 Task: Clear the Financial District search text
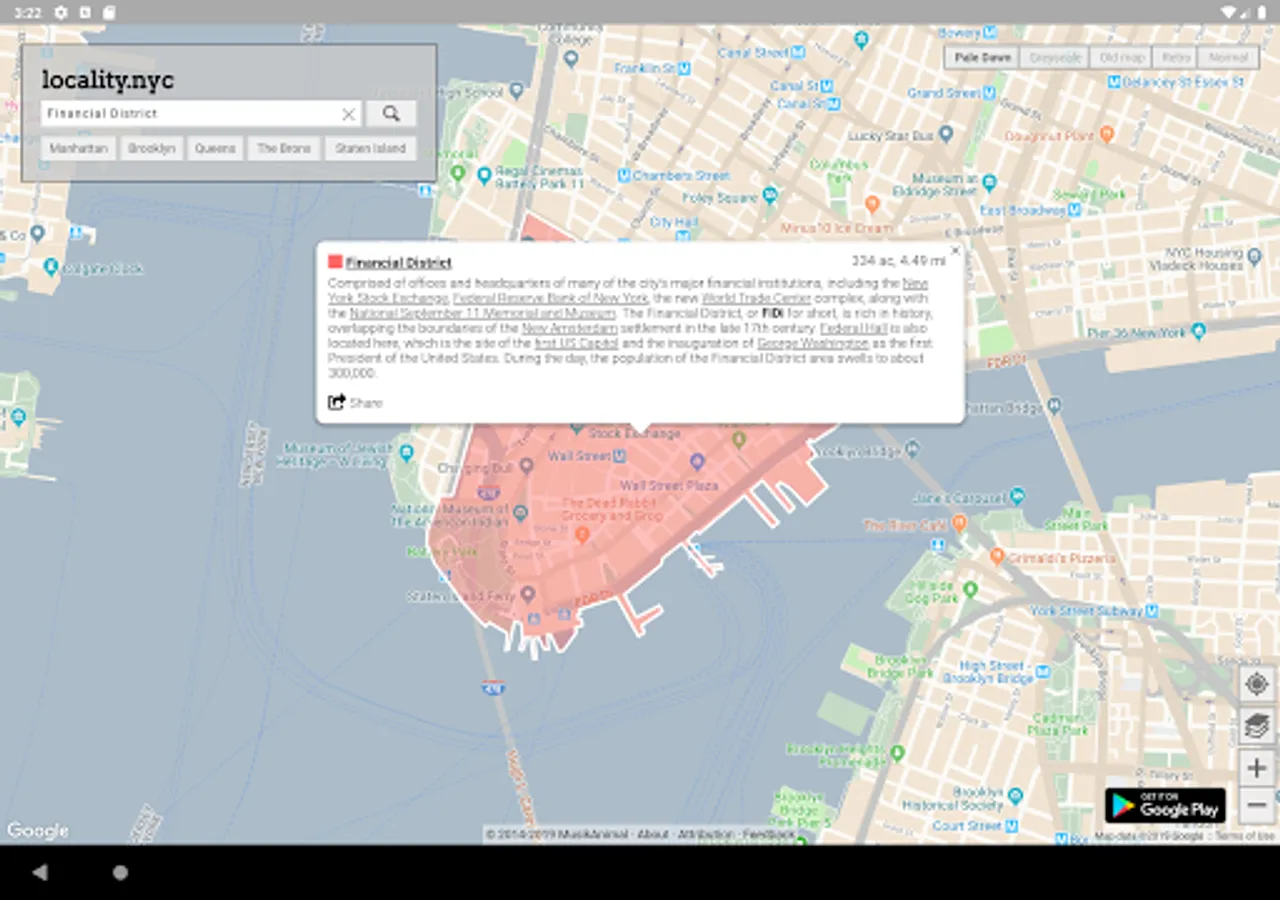point(348,114)
